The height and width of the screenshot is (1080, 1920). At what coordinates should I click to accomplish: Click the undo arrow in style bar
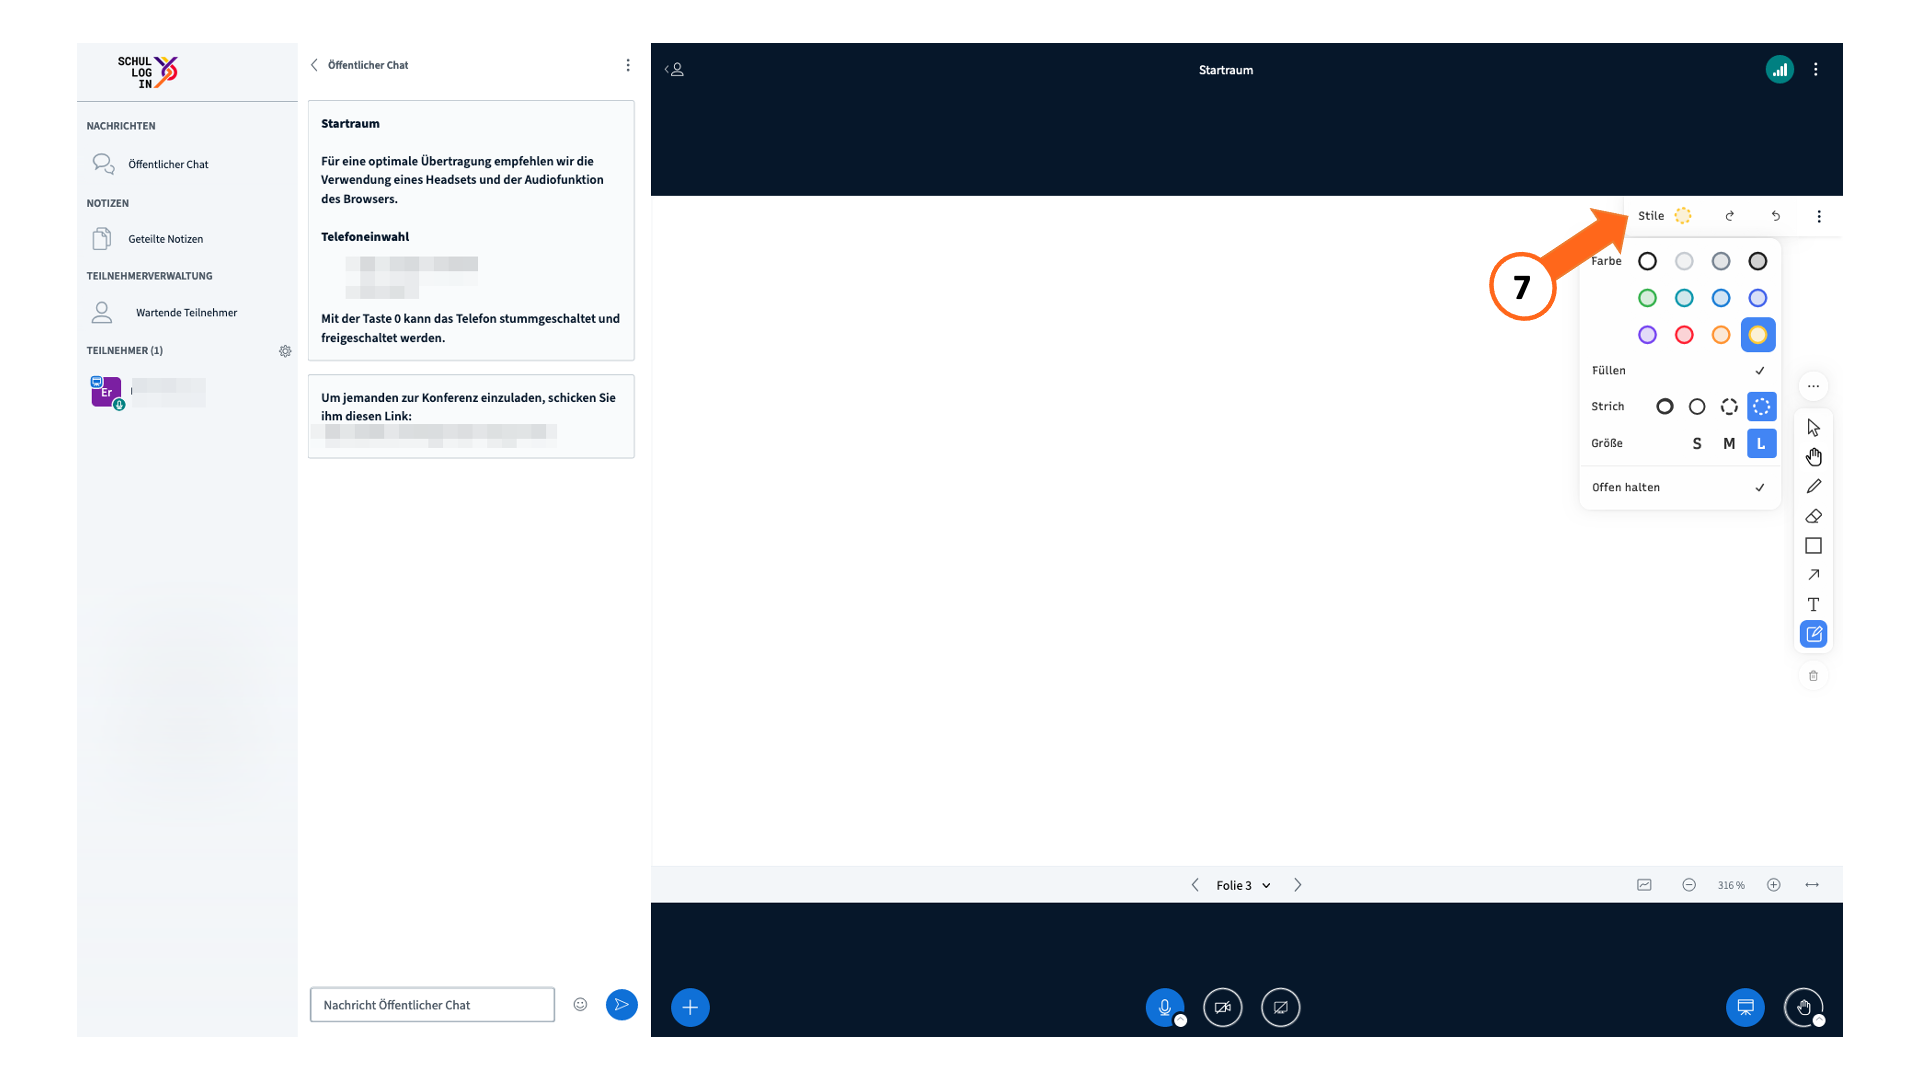(x=1775, y=216)
